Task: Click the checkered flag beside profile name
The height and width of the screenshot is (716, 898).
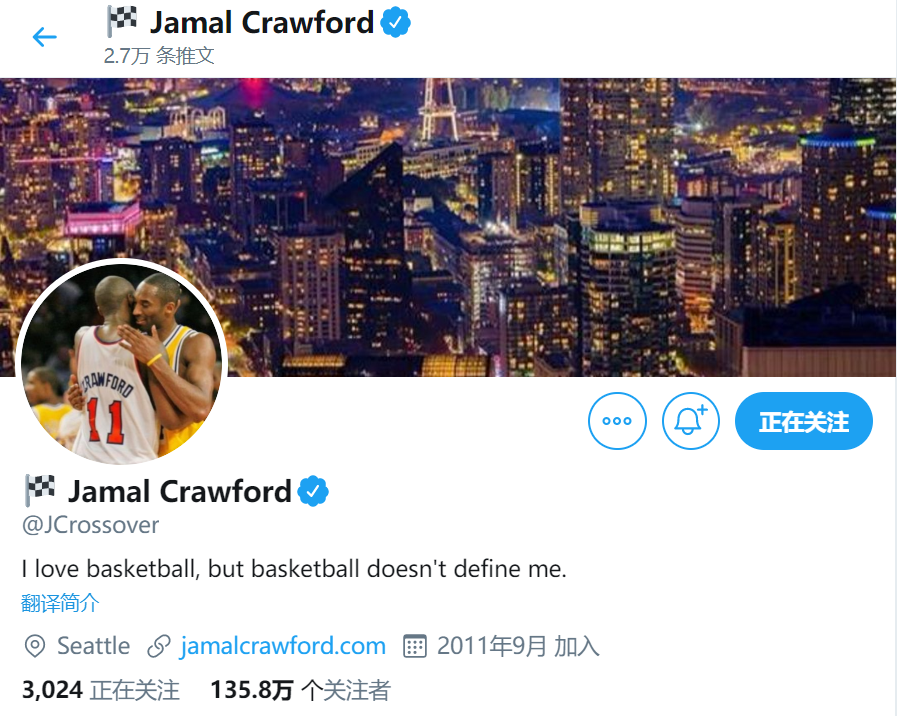Action: (x=40, y=490)
